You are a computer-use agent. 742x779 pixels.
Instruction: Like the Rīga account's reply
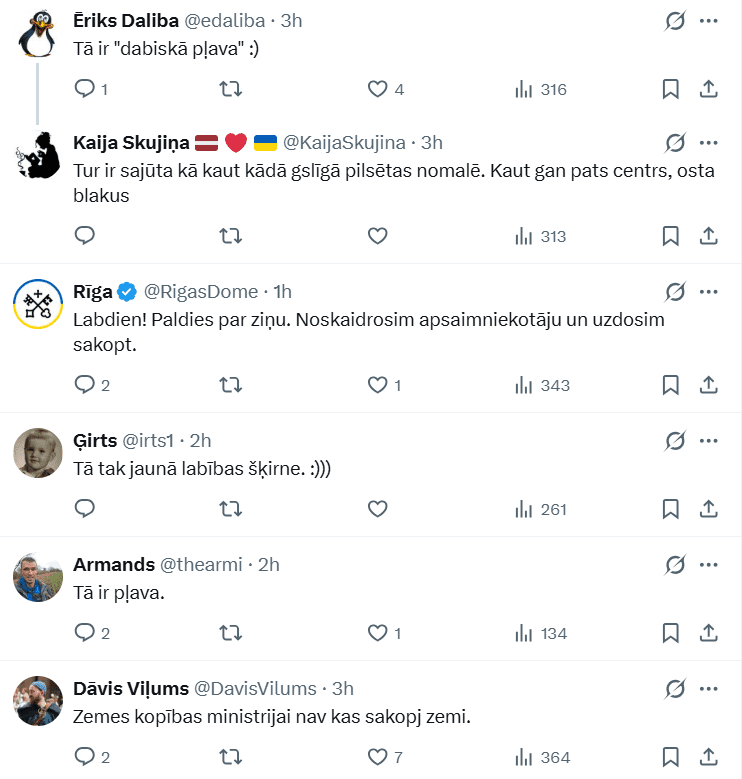tap(377, 385)
